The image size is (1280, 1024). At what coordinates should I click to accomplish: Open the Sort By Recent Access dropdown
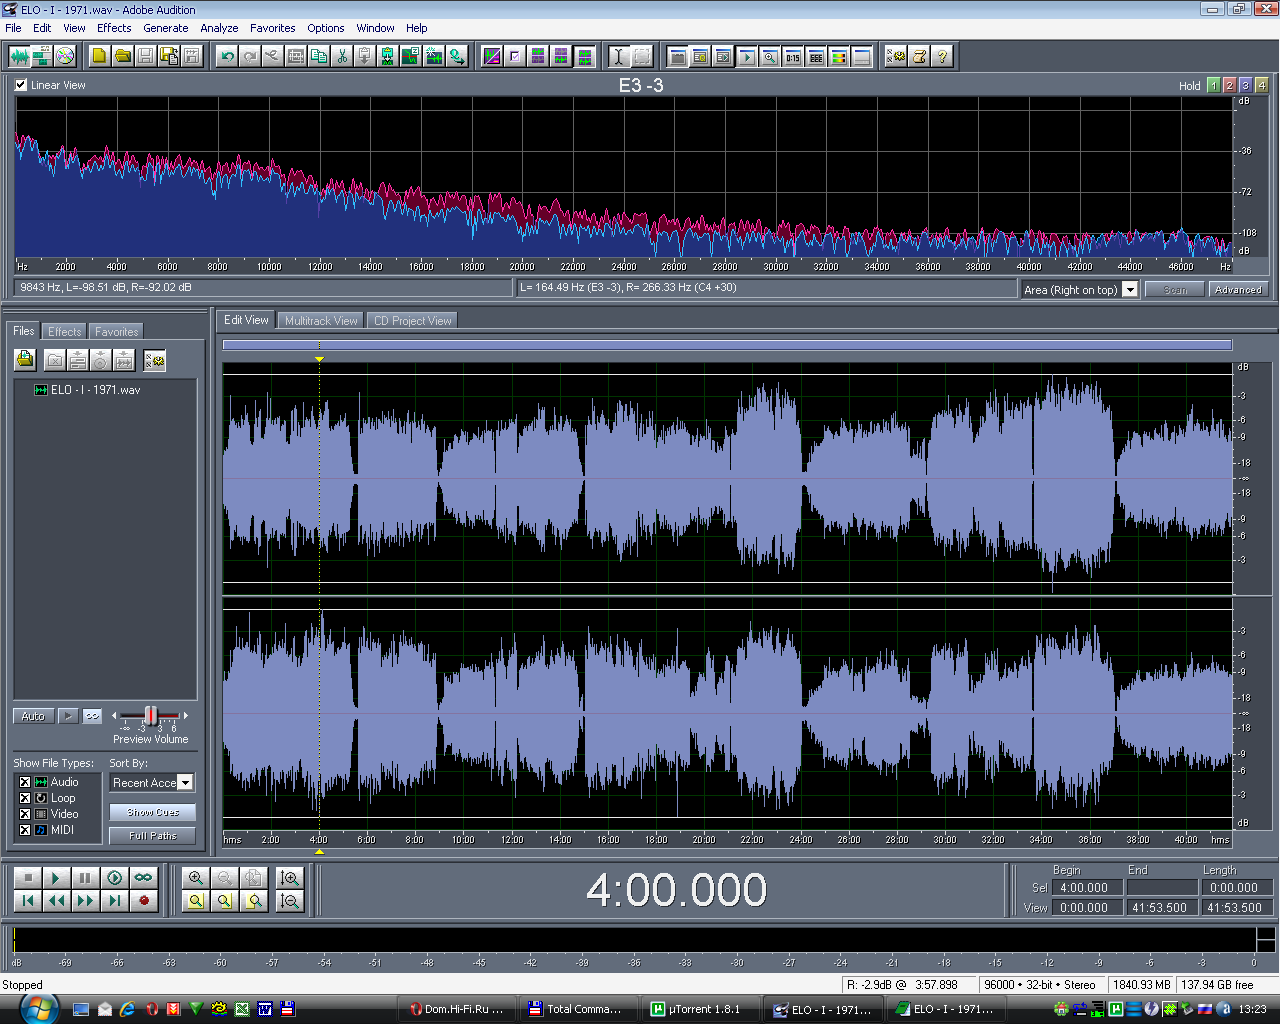[185, 782]
